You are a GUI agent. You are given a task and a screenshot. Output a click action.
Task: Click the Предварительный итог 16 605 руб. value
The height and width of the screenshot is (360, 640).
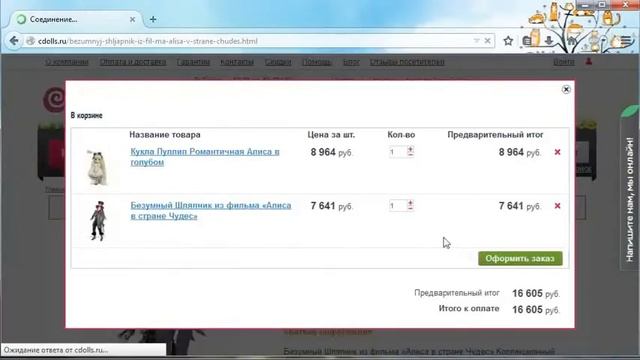coord(536,293)
